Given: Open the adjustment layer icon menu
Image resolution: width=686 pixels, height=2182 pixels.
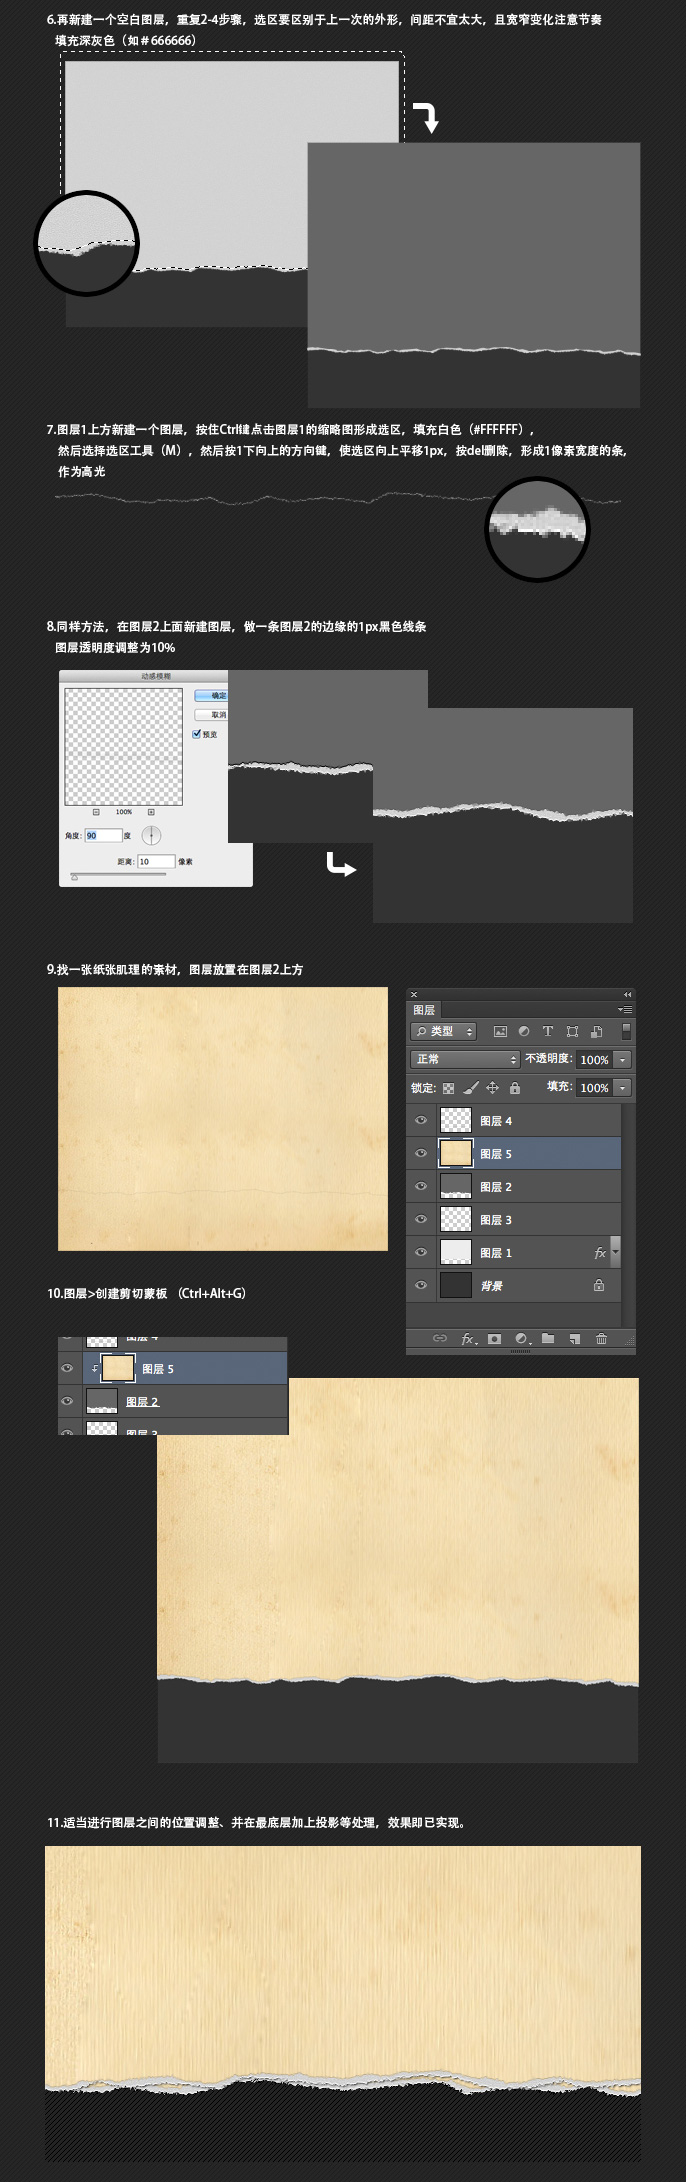Looking at the screenshot, I should tap(522, 1338).
